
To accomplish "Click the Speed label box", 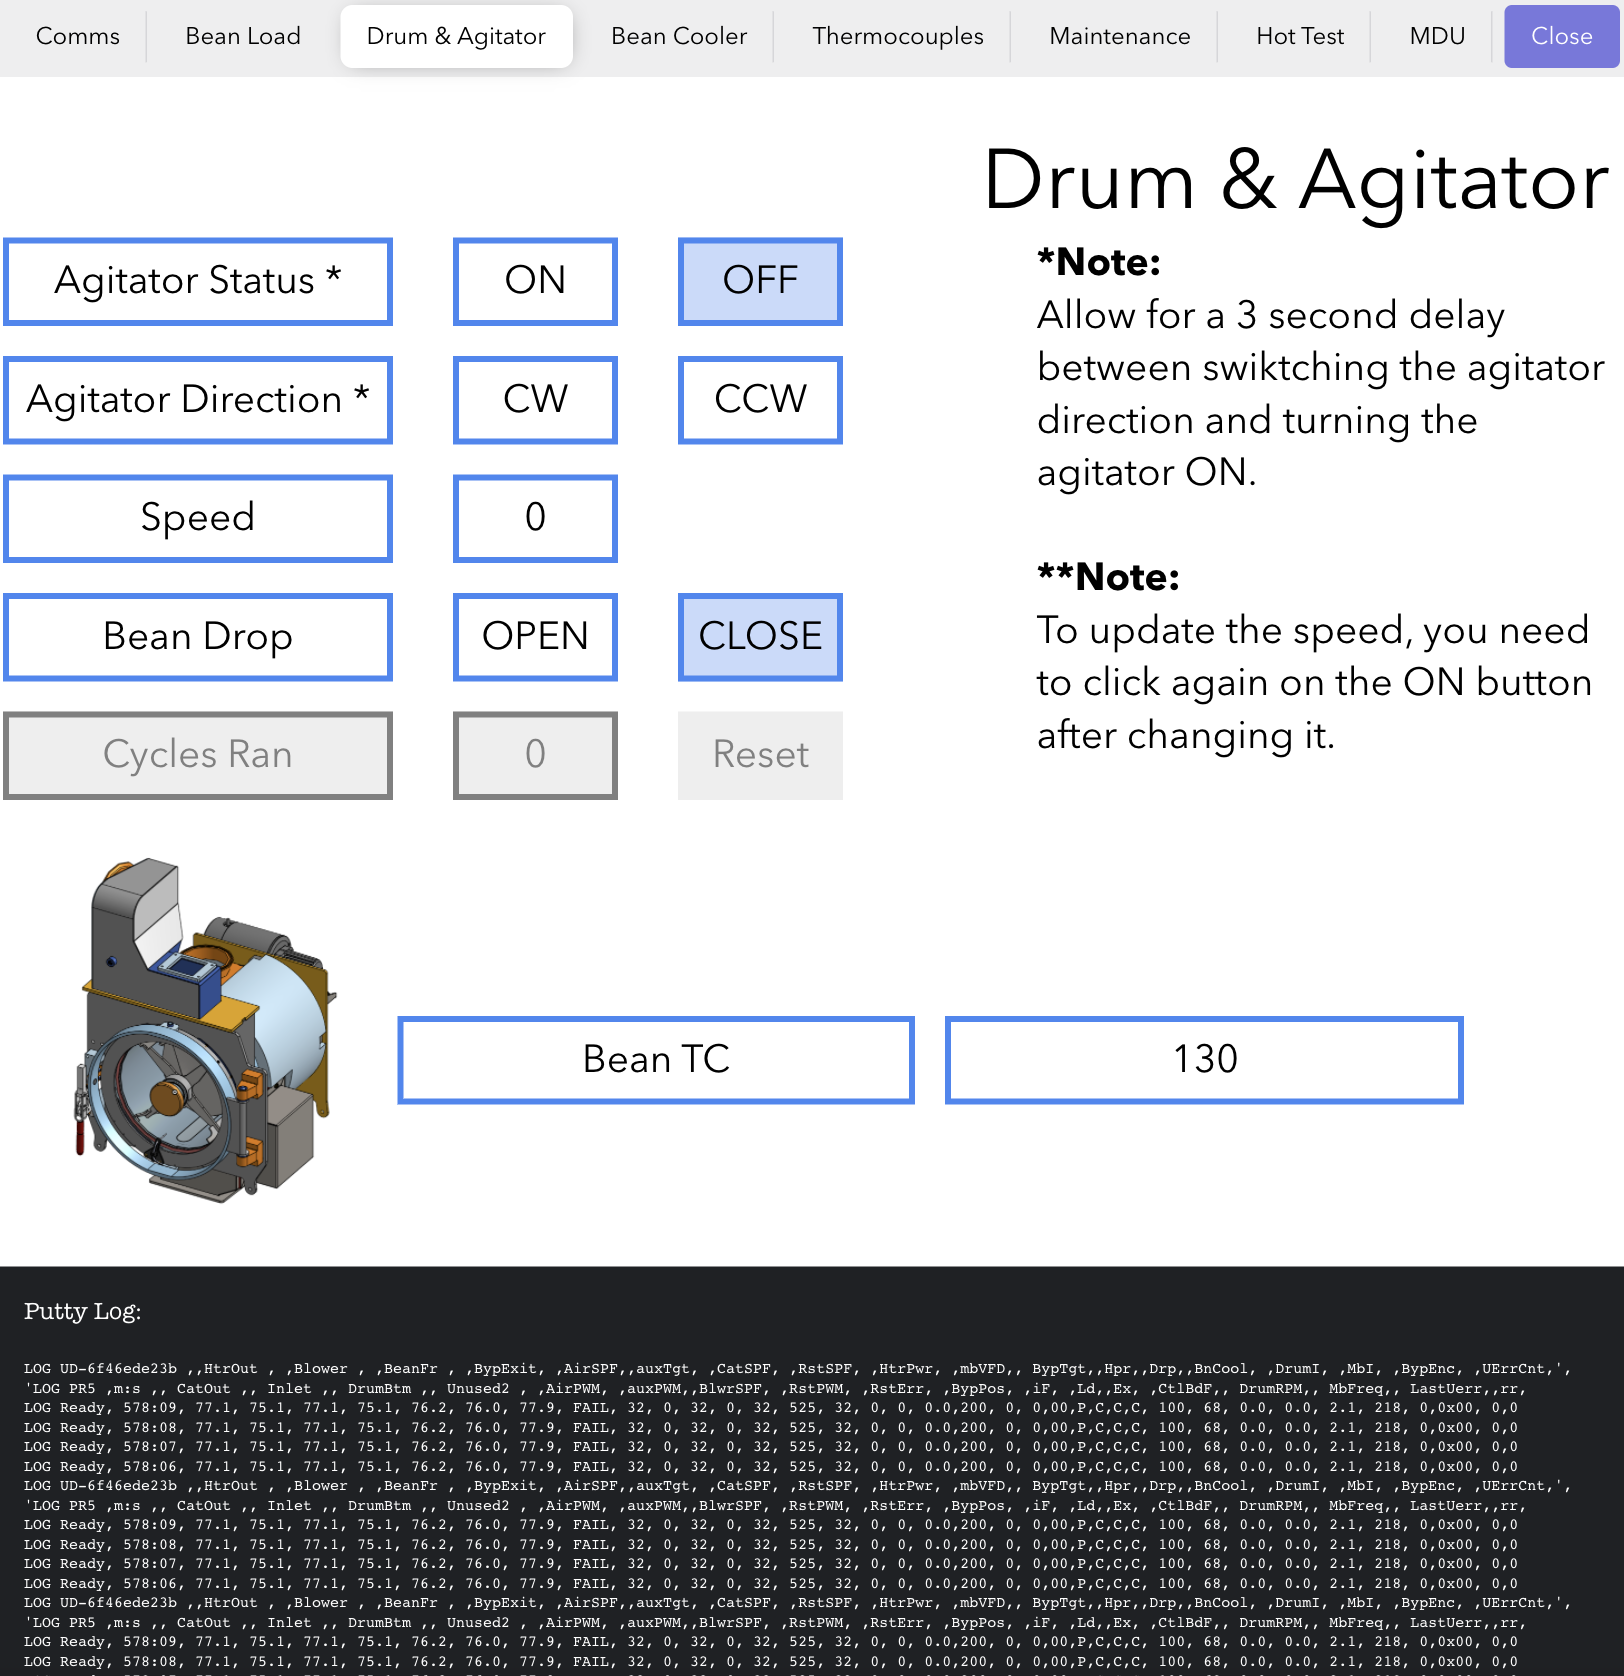I will tap(198, 518).
